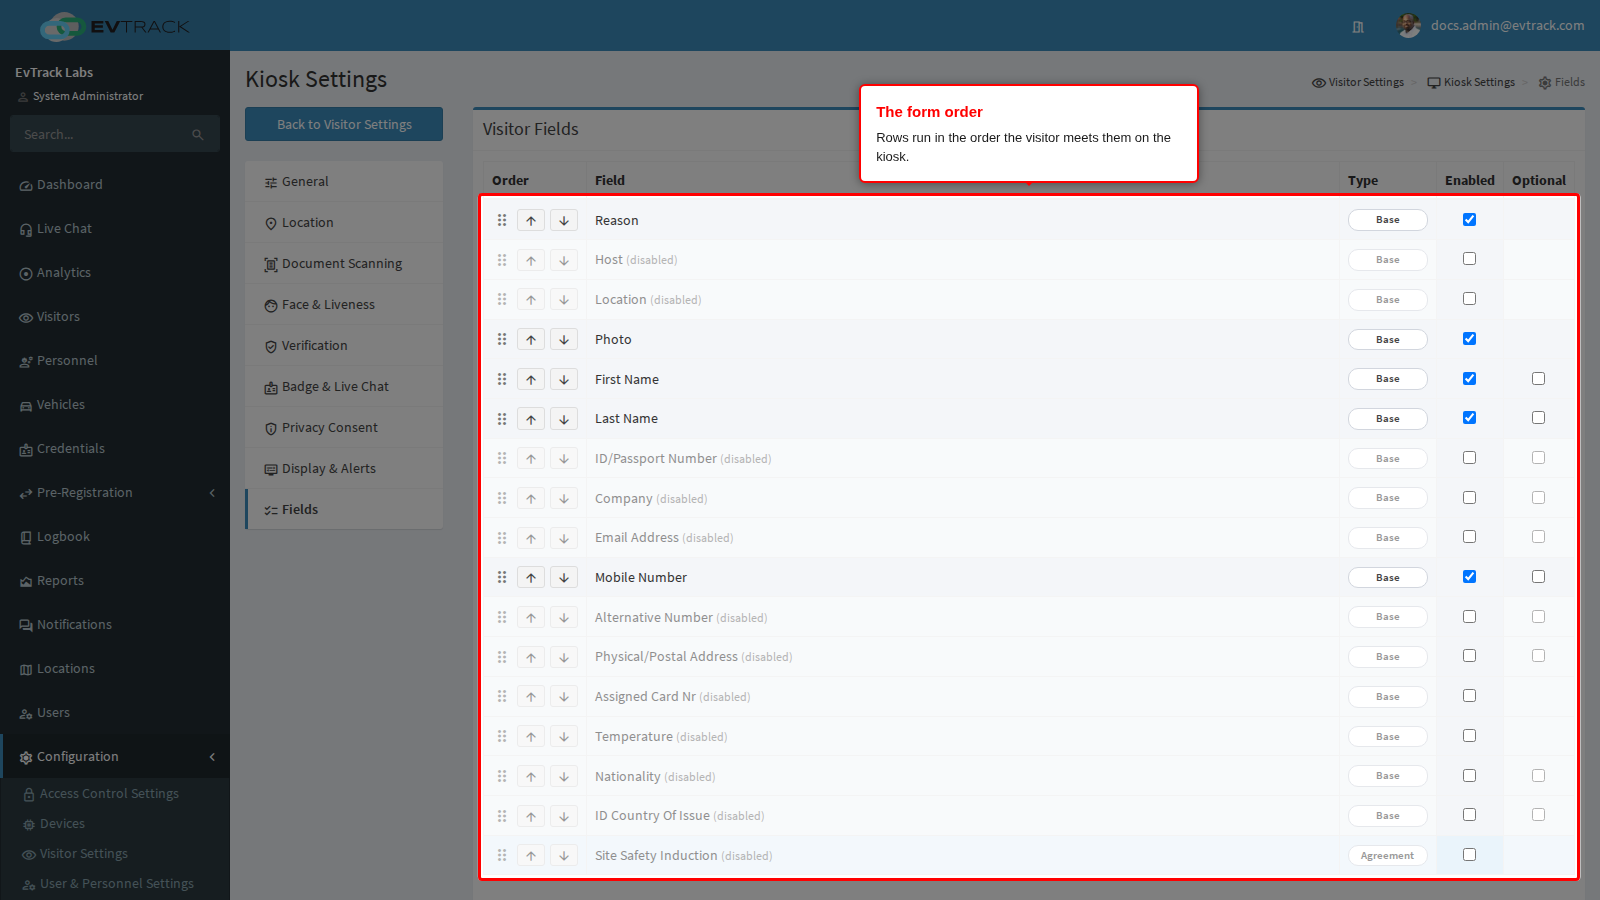Viewport: 1600px width, 900px height.
Task: Click Back to Visitor Settings button
Action: pyautogui.click(x=344, y=124)
